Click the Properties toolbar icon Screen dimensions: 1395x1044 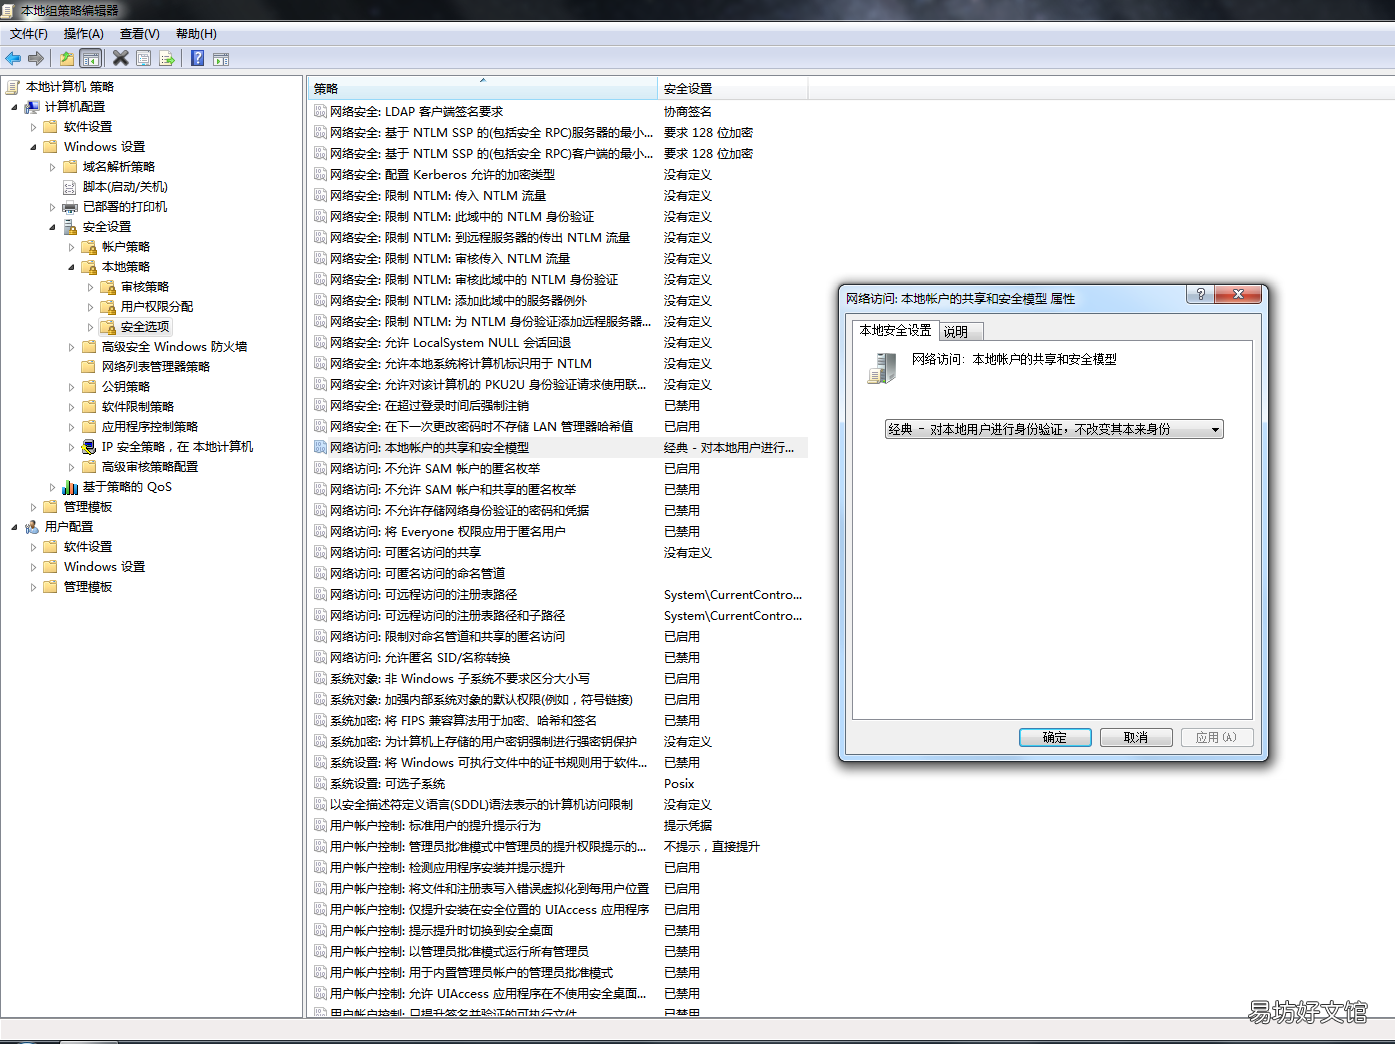click(144, 59)
